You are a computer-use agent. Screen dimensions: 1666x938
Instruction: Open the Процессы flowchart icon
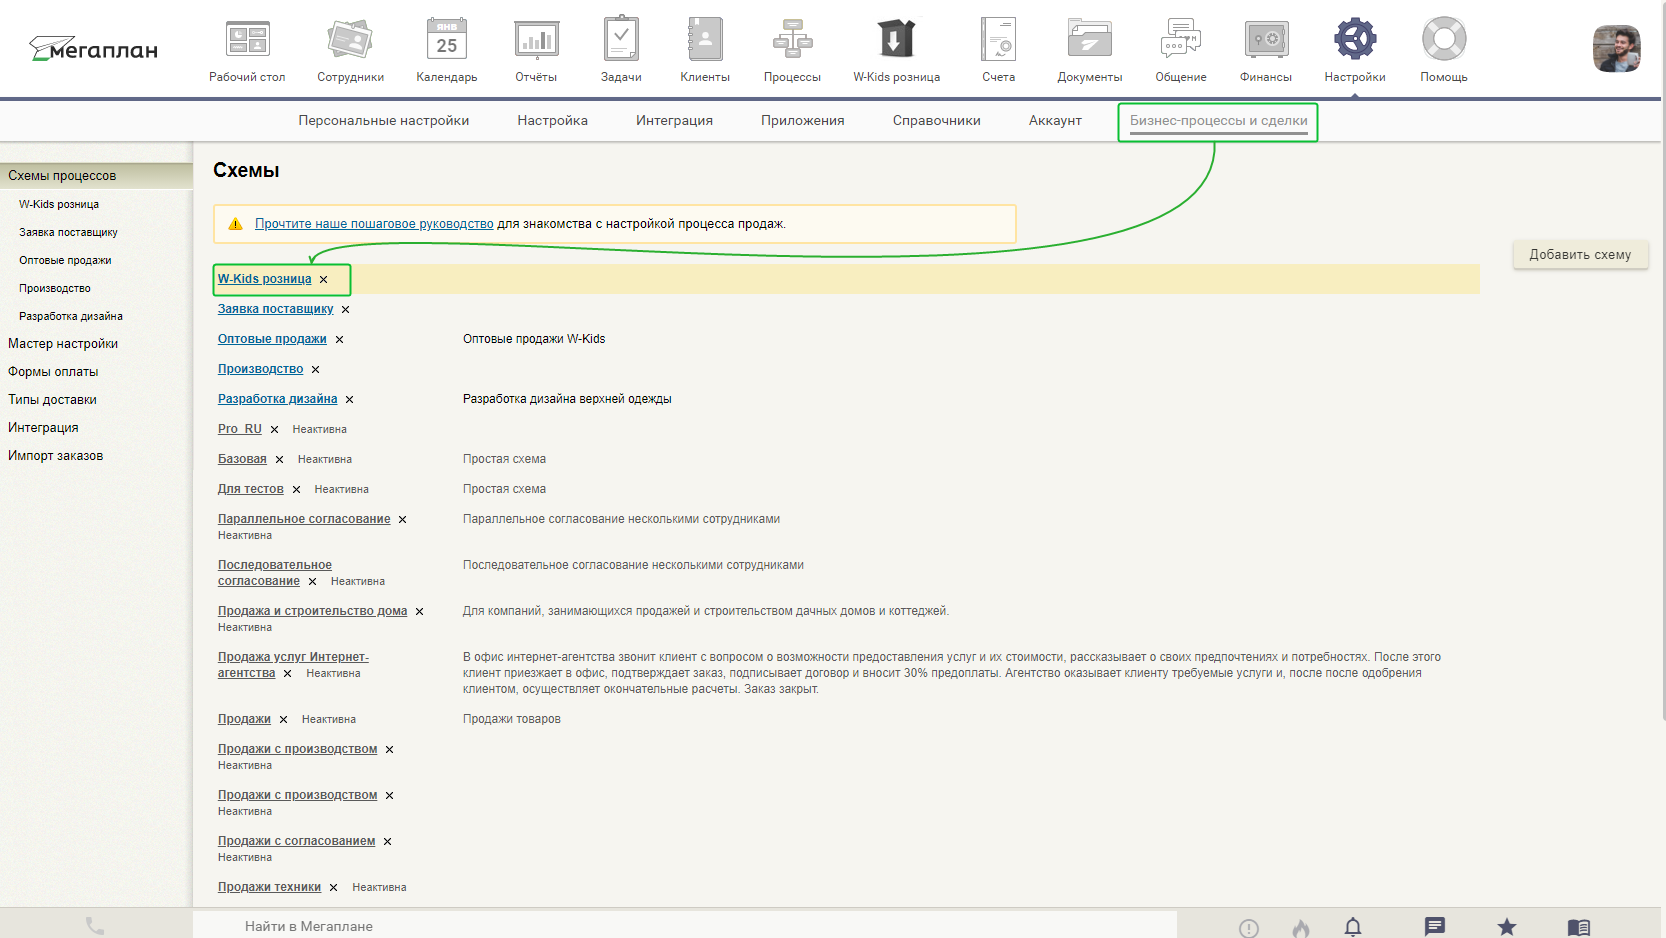coord(792,40)
